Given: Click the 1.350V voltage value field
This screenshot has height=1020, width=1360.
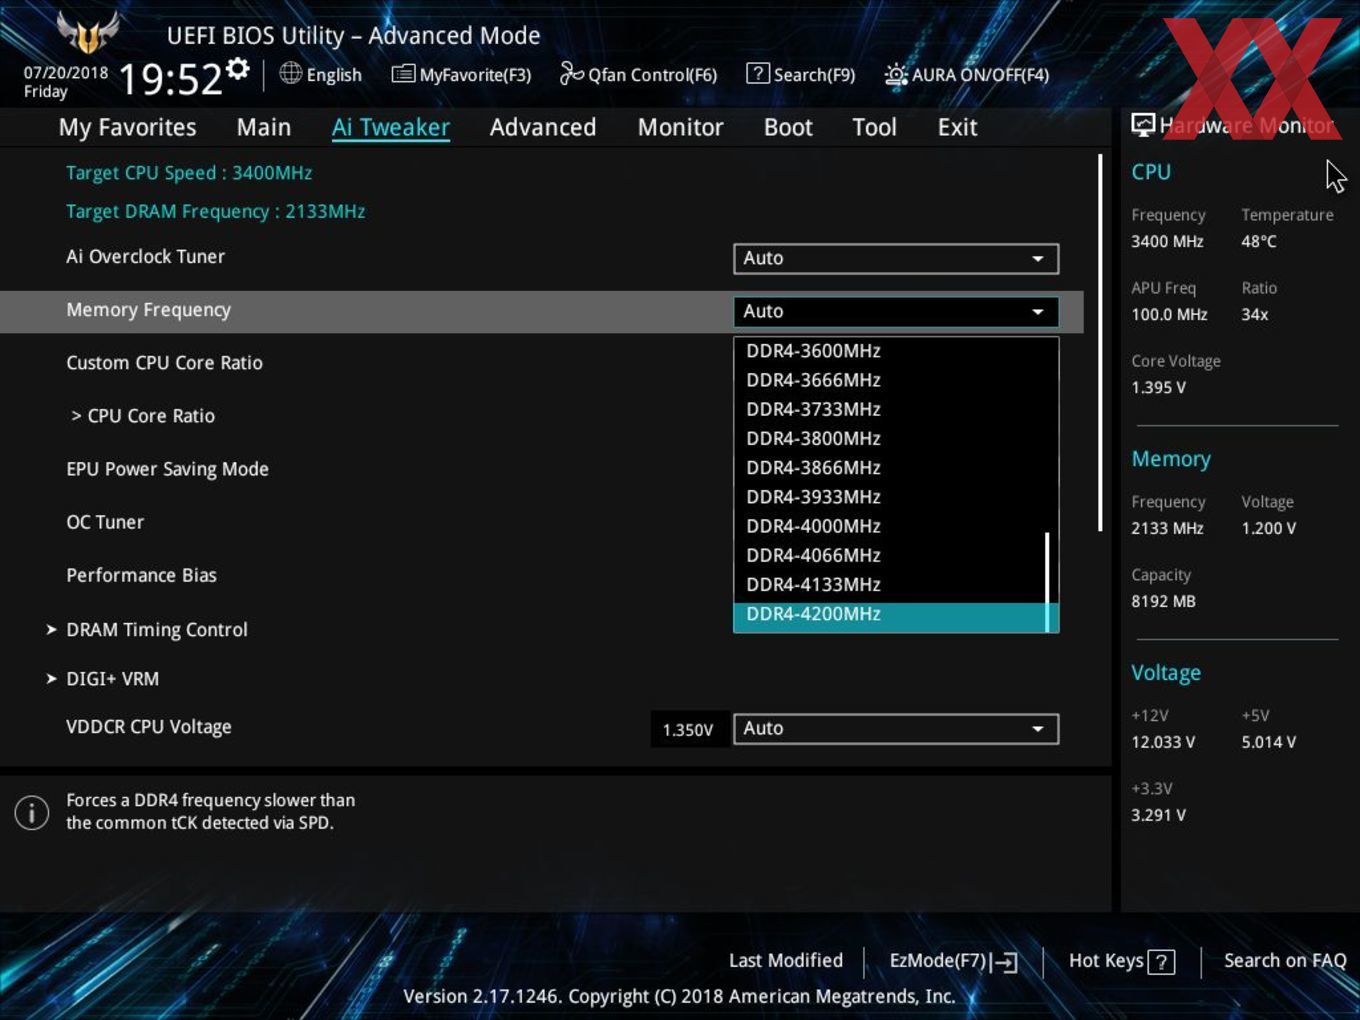Looking at the screenshot, I should click(688, 730).
